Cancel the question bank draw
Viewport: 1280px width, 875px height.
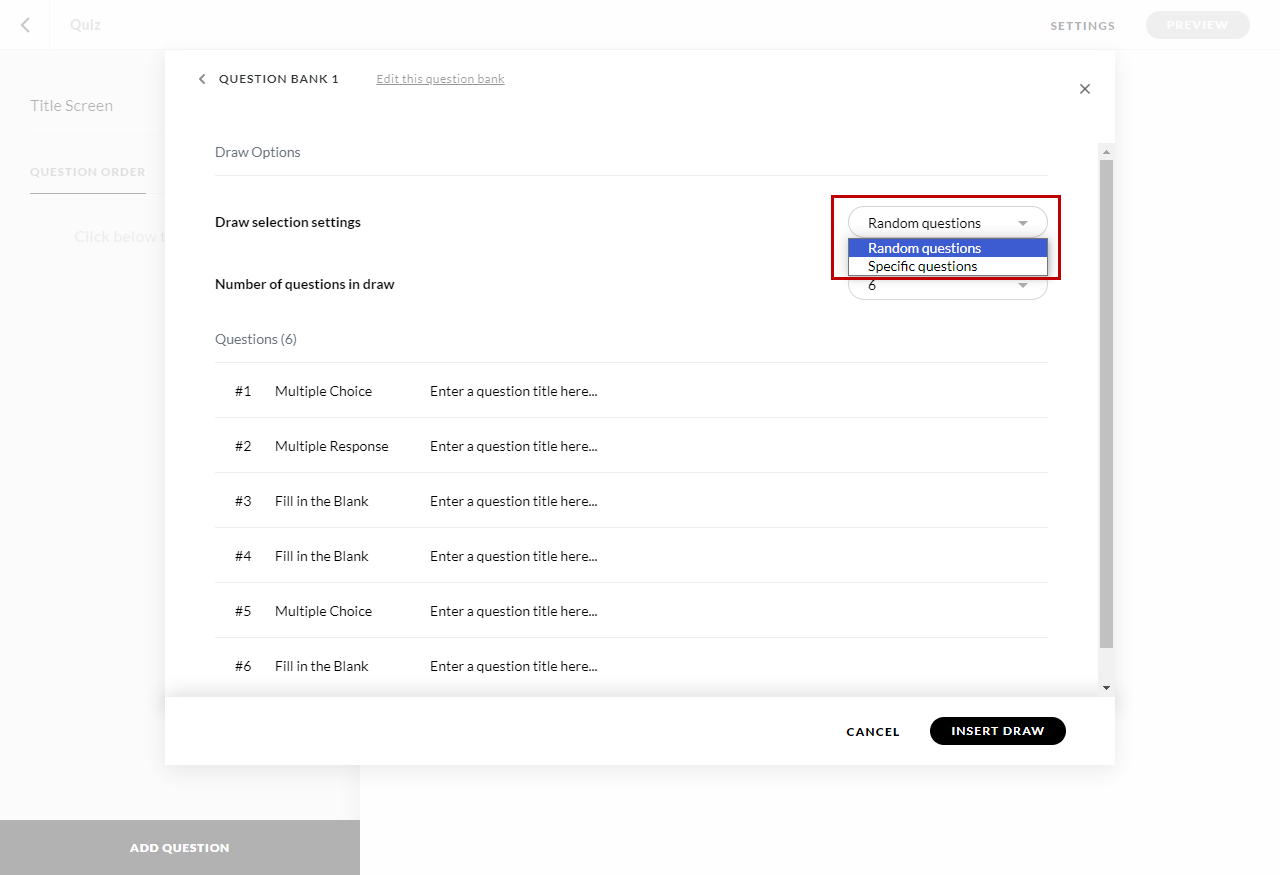coord(872,731)
